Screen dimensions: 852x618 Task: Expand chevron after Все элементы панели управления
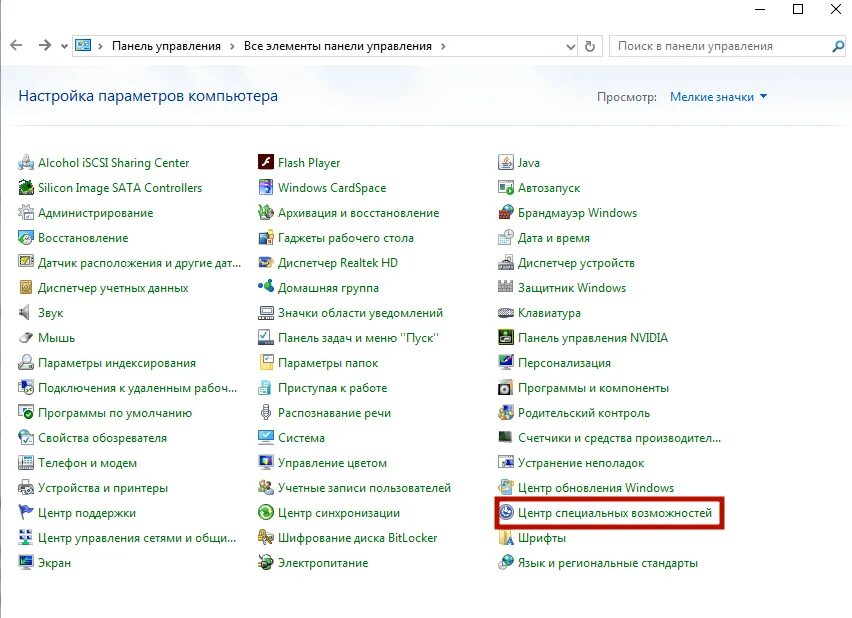[443, 47]
